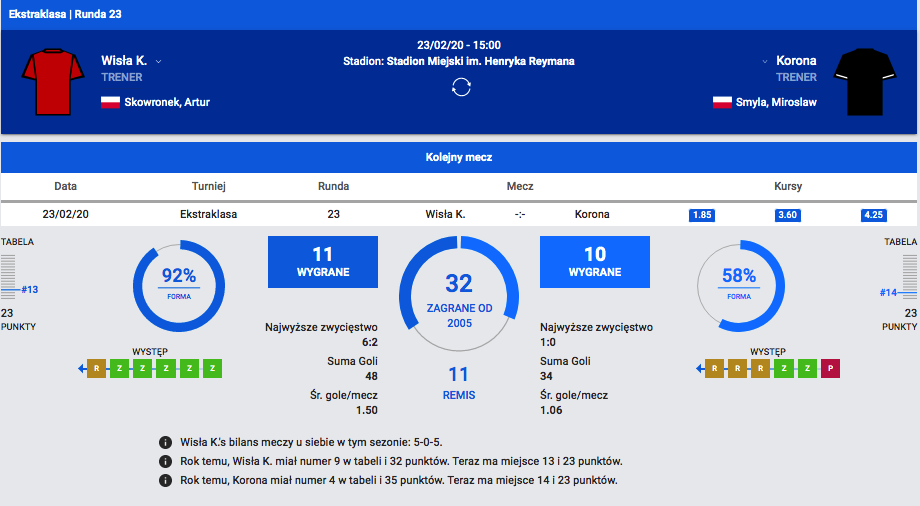Click Smyla, Miroslaw trainer name
The width and height of the screenshot is (920, 506).
tap(776, 102)
